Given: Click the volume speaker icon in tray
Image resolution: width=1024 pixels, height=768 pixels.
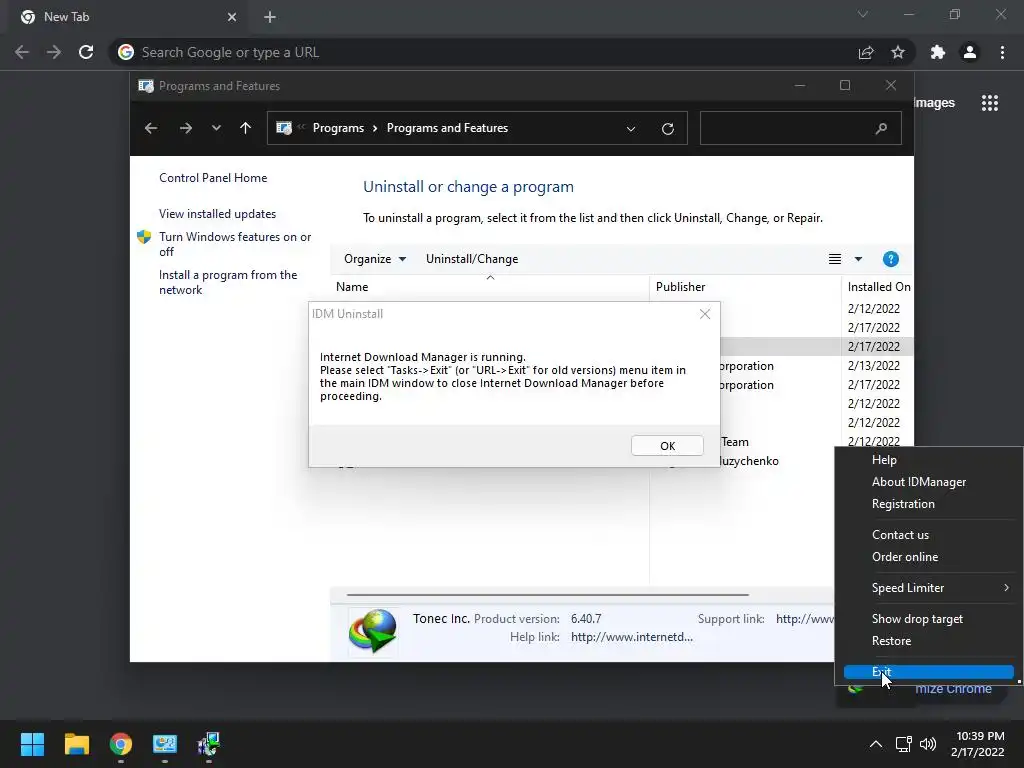Looking at the screenshot, I should pos(927,744).
